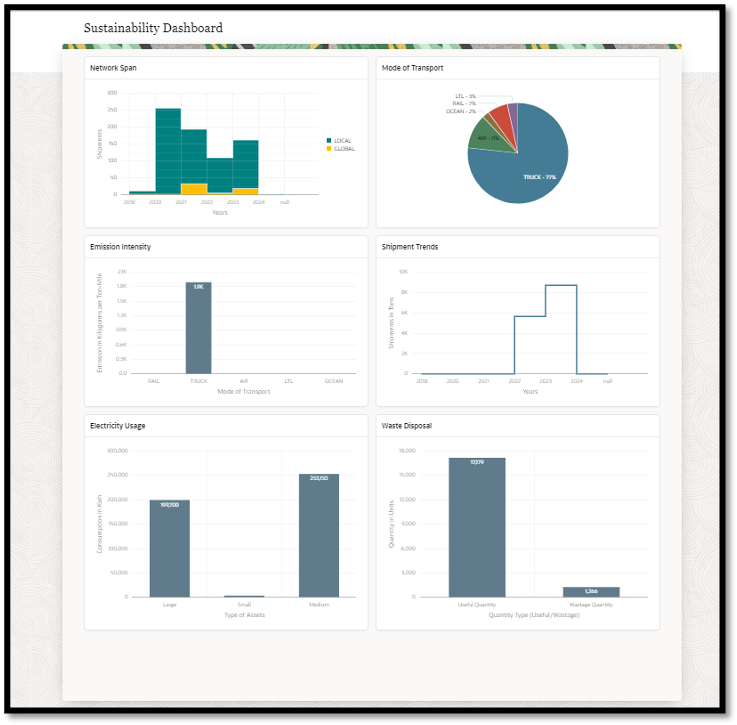Click the GLOBAL legend yellow swatch

pyautogui.click(x=329, y=149)
